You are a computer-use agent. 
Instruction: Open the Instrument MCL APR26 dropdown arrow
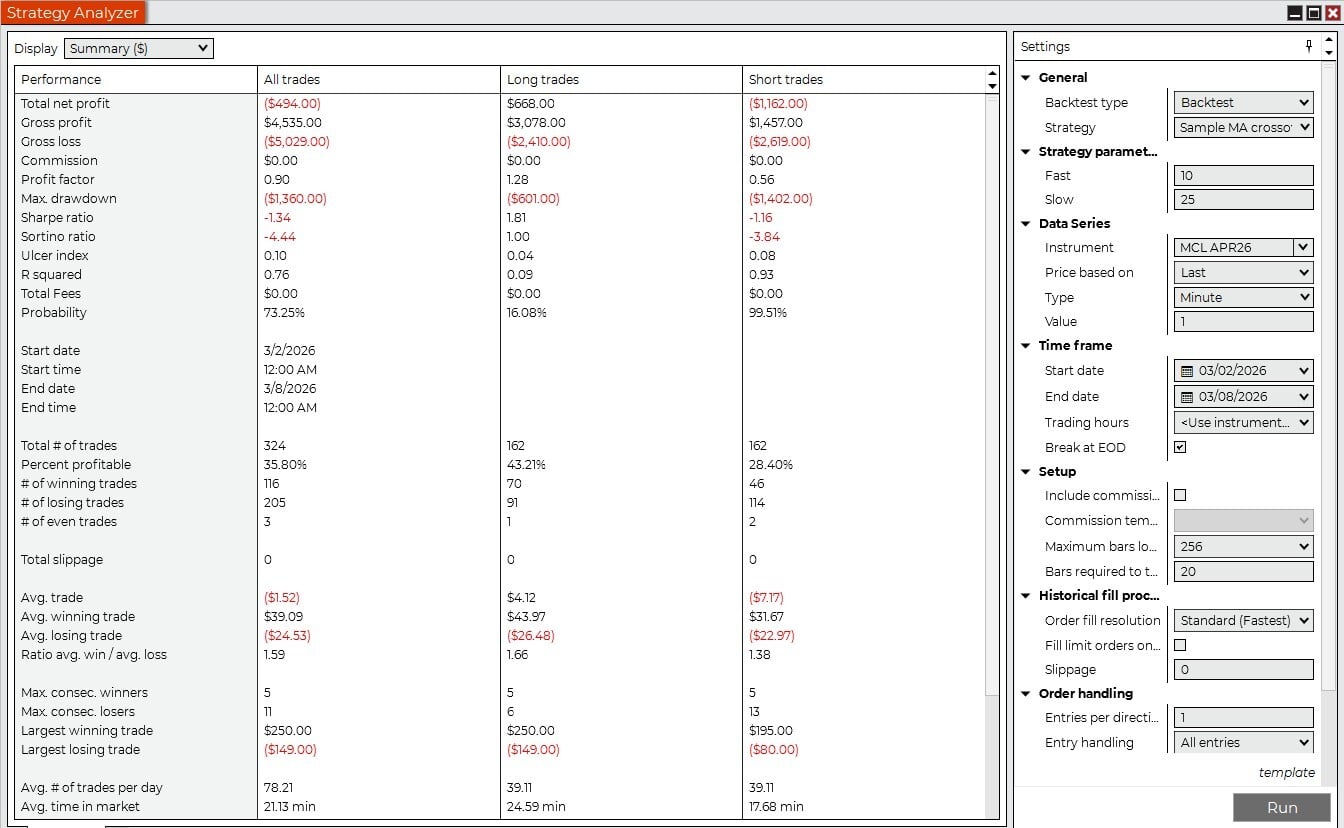click(1303, 247)
